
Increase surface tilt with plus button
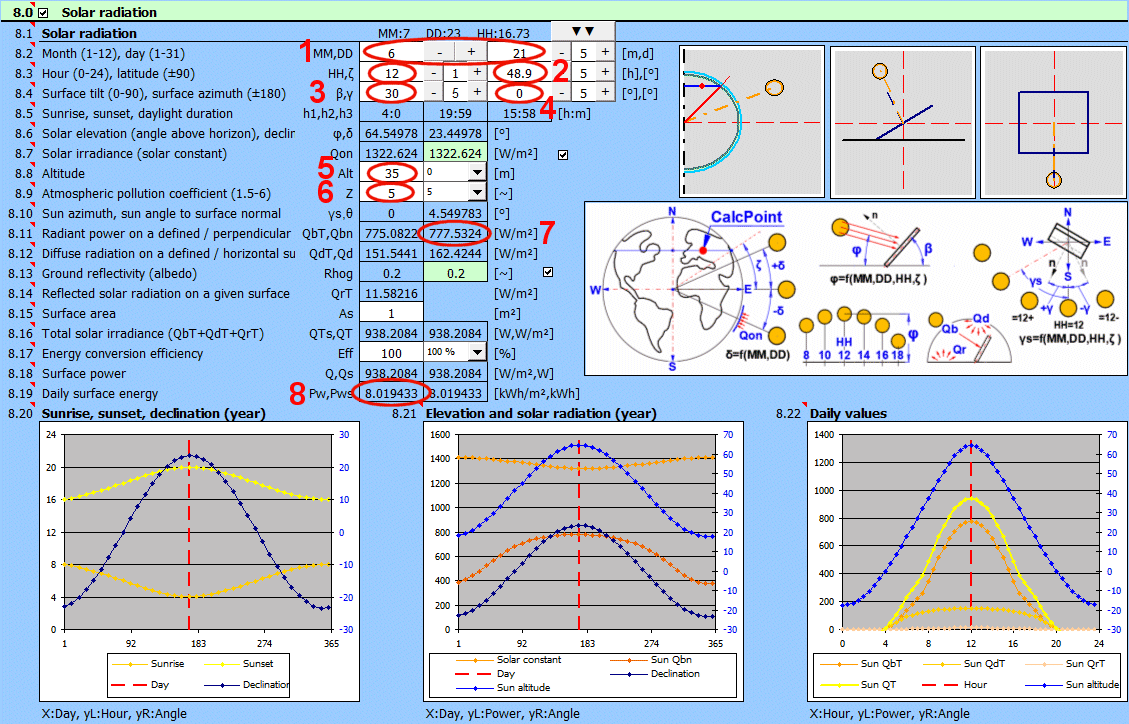pyautogui.click(x=477, y=93)
